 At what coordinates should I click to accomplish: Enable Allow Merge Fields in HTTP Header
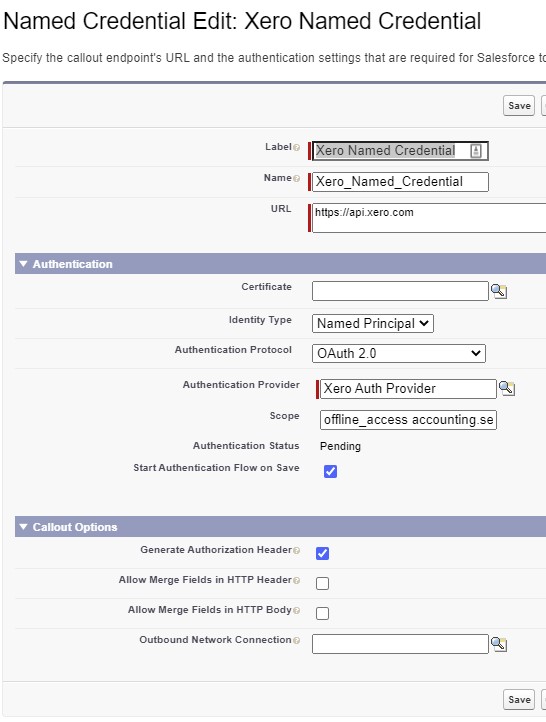tap(322, 583)
